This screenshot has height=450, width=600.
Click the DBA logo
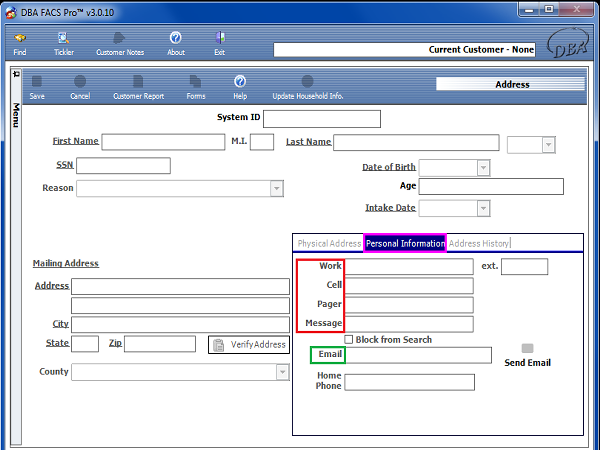[568, 43]
